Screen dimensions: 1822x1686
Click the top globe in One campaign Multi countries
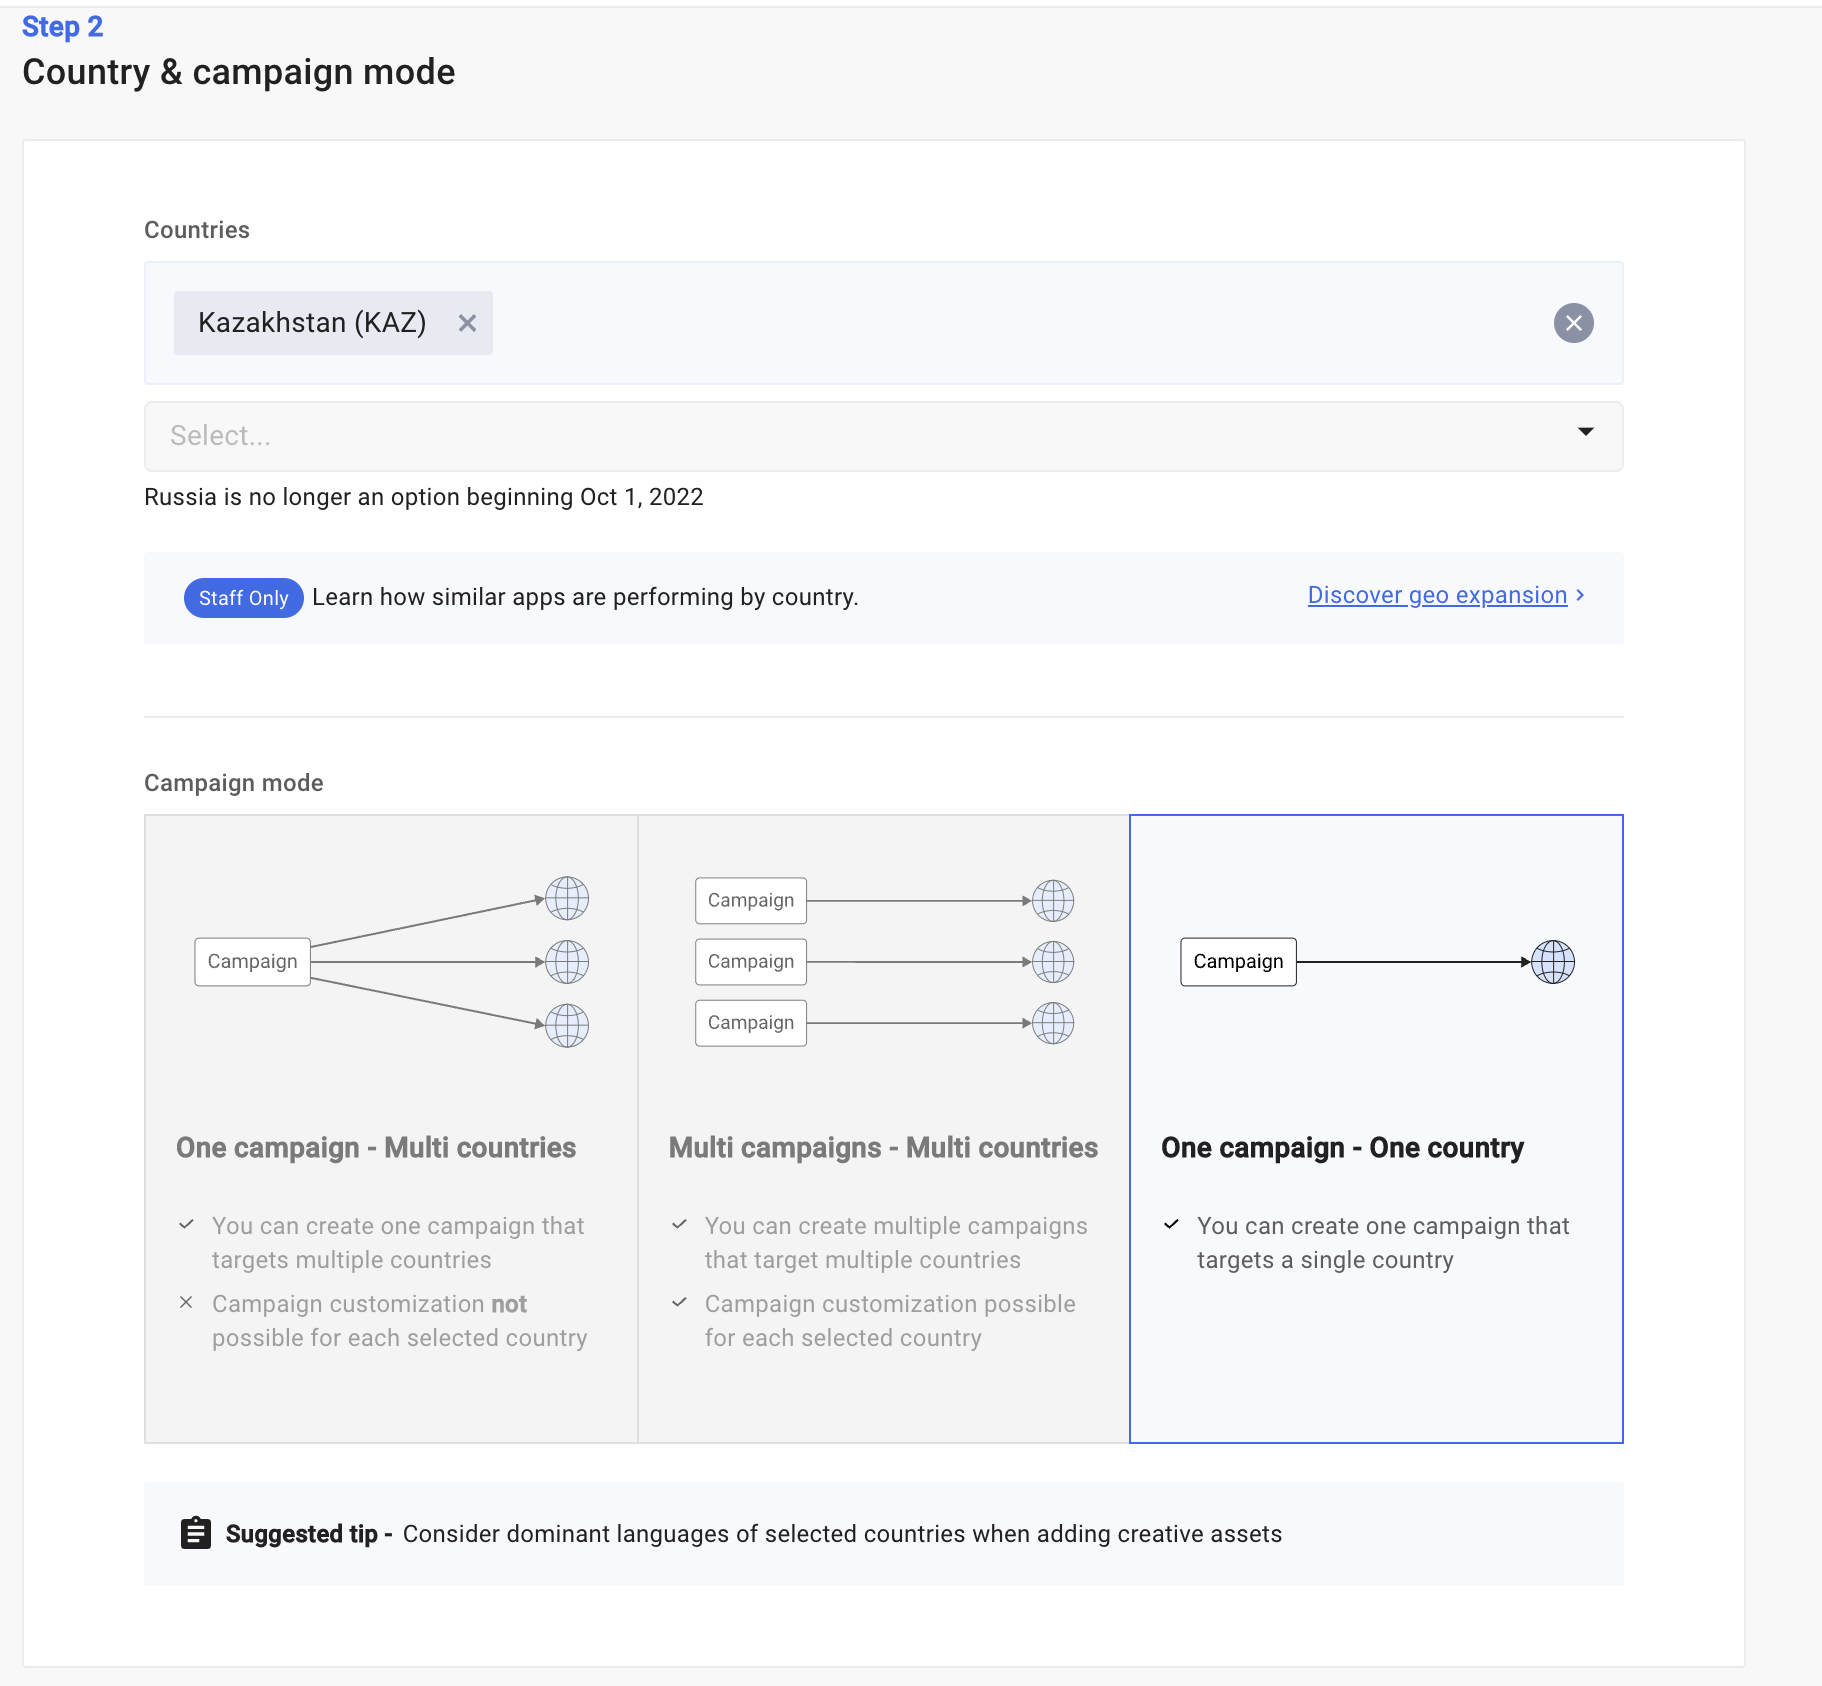pos(567,898)
